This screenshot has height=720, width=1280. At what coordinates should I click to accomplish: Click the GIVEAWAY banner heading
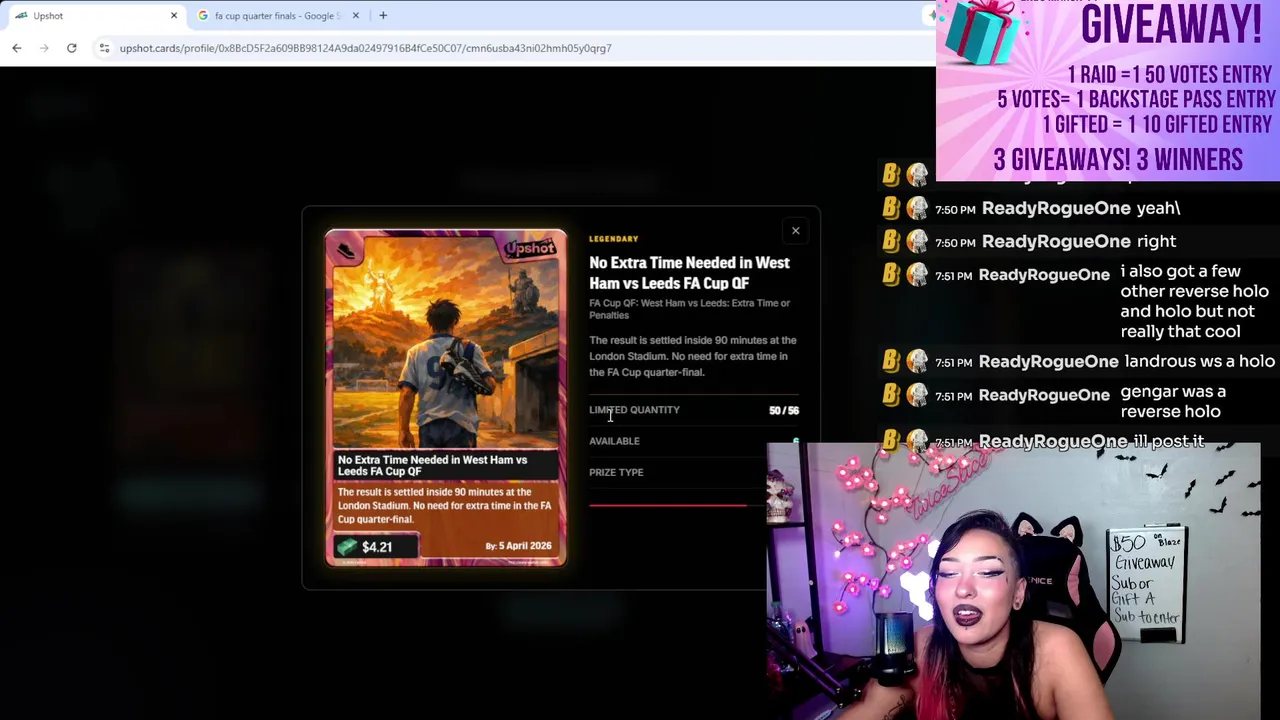1170,24
